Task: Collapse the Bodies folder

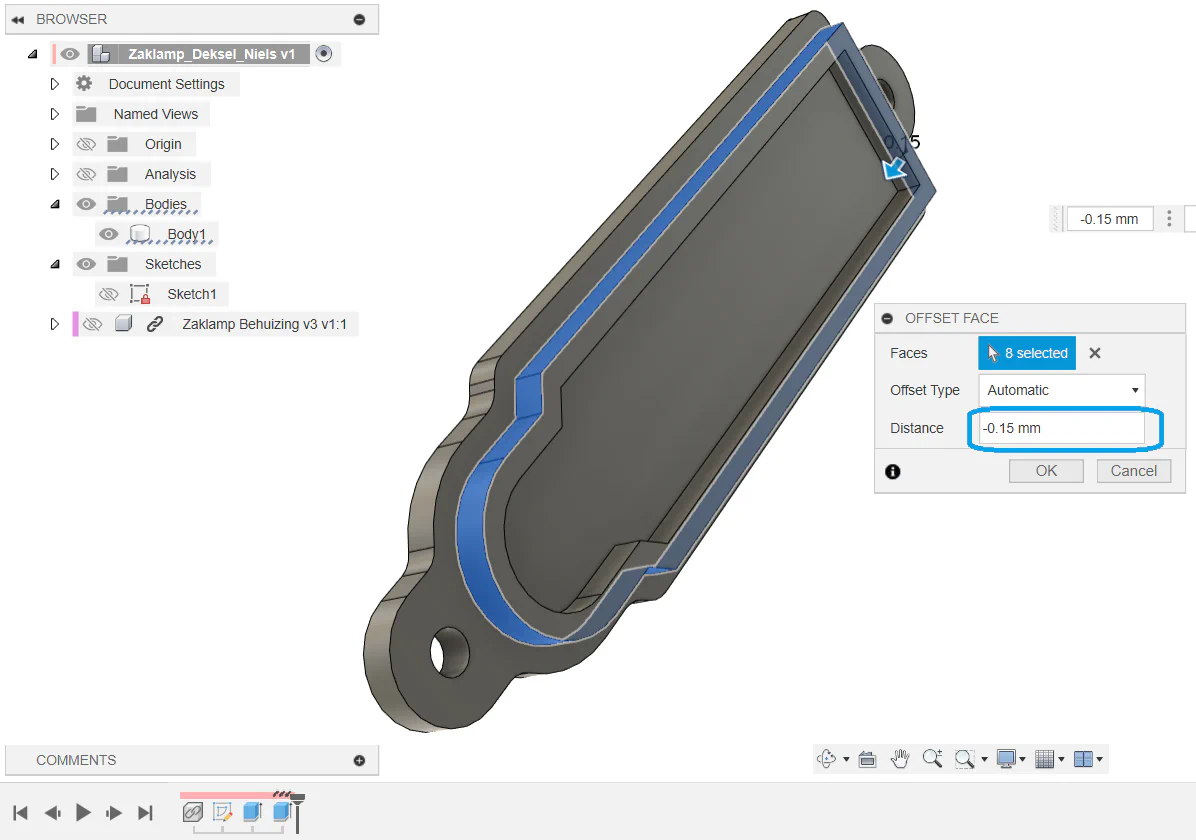Action: 55,204
